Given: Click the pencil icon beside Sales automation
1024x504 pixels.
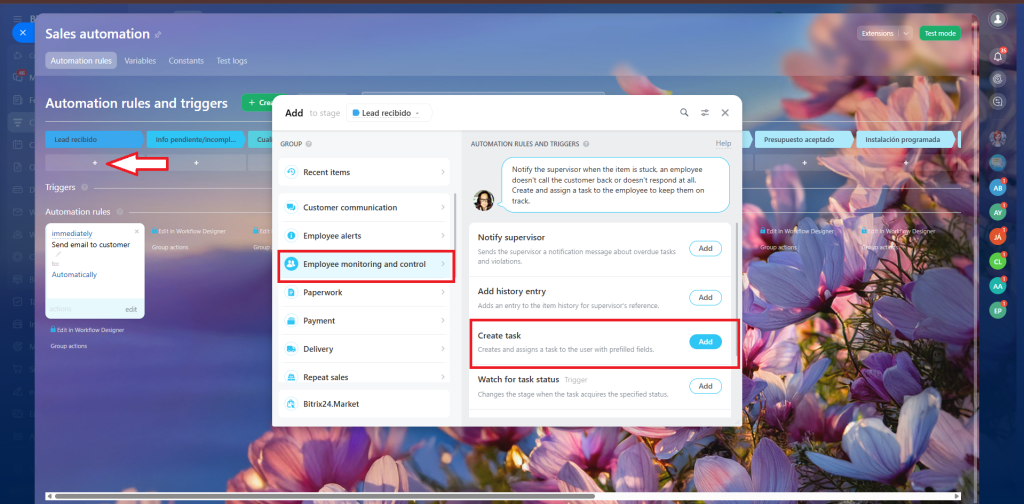Looking at the screenshot, I should coord(158,35).
